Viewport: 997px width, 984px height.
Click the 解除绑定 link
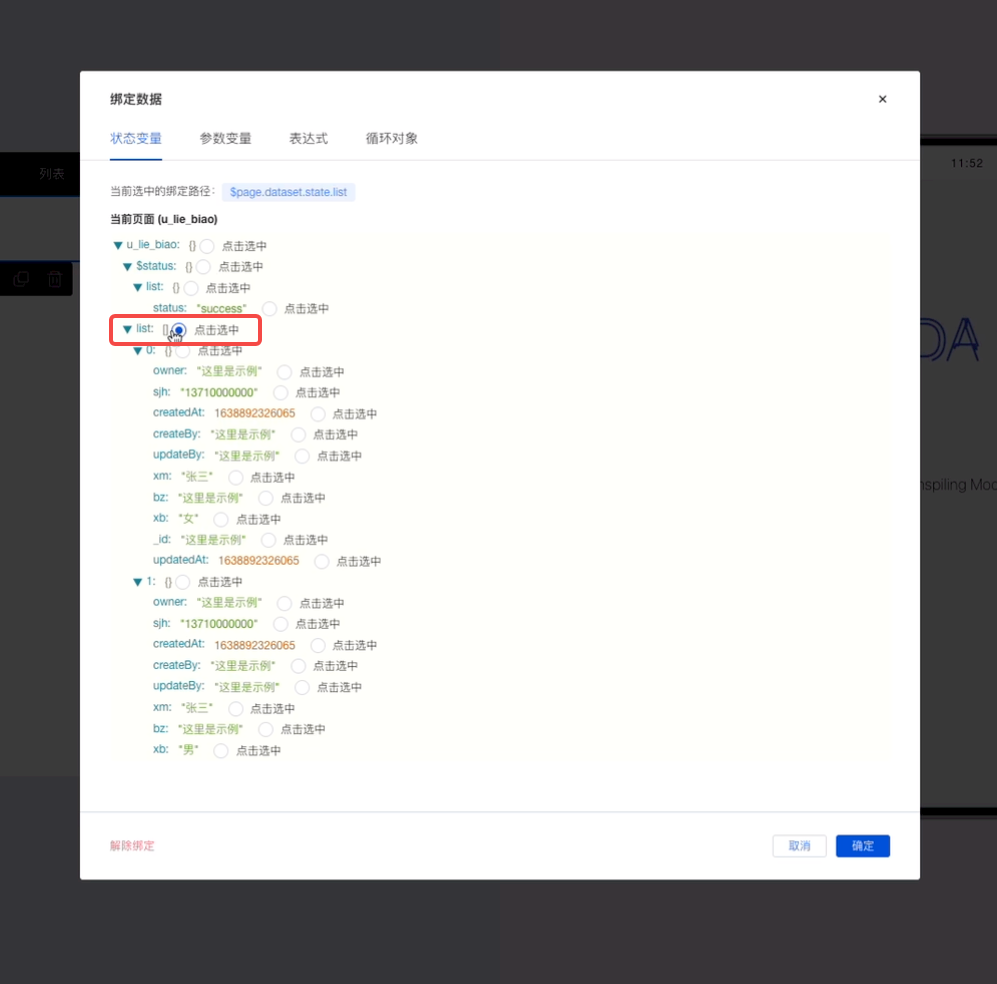pyautogui.click(x=132, y=845)
